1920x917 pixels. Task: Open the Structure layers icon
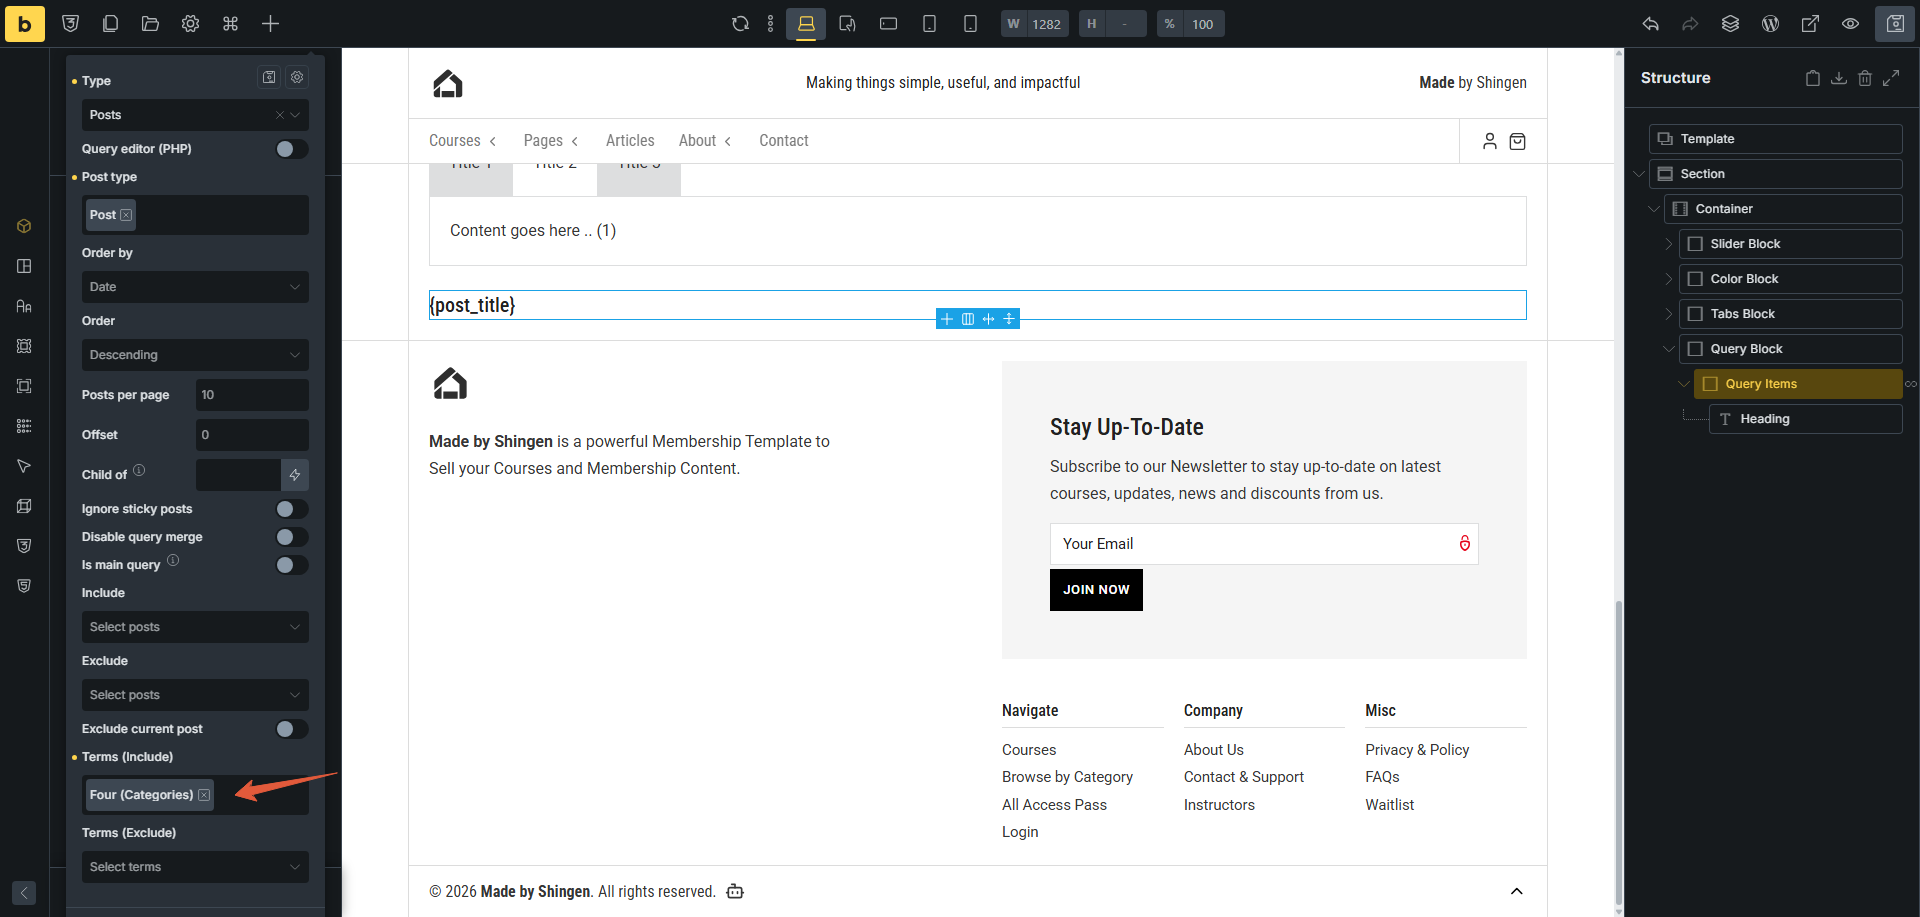coord(1730,24)
